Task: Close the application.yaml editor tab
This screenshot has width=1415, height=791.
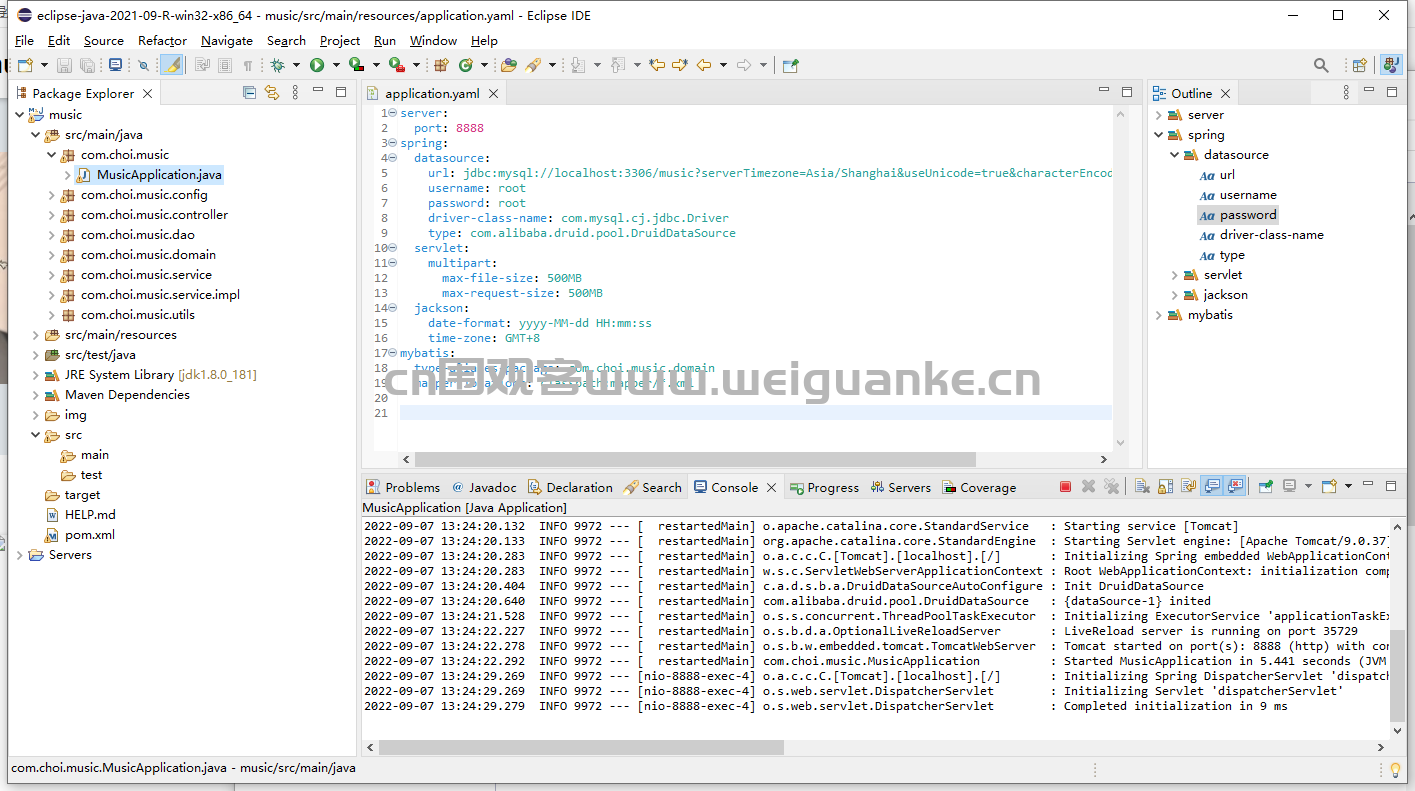Action: [x=493, y=94]
